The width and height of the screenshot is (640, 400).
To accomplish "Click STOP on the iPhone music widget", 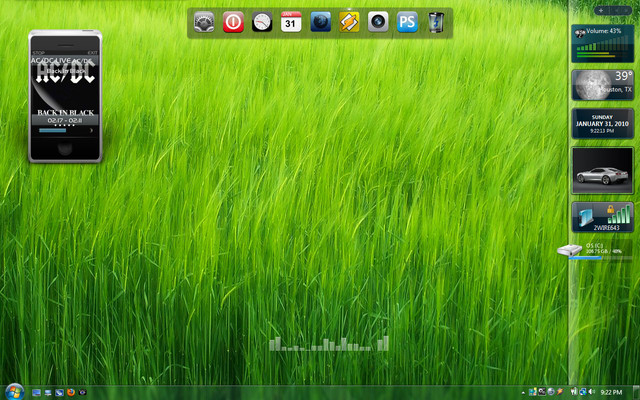I will 38,53.
